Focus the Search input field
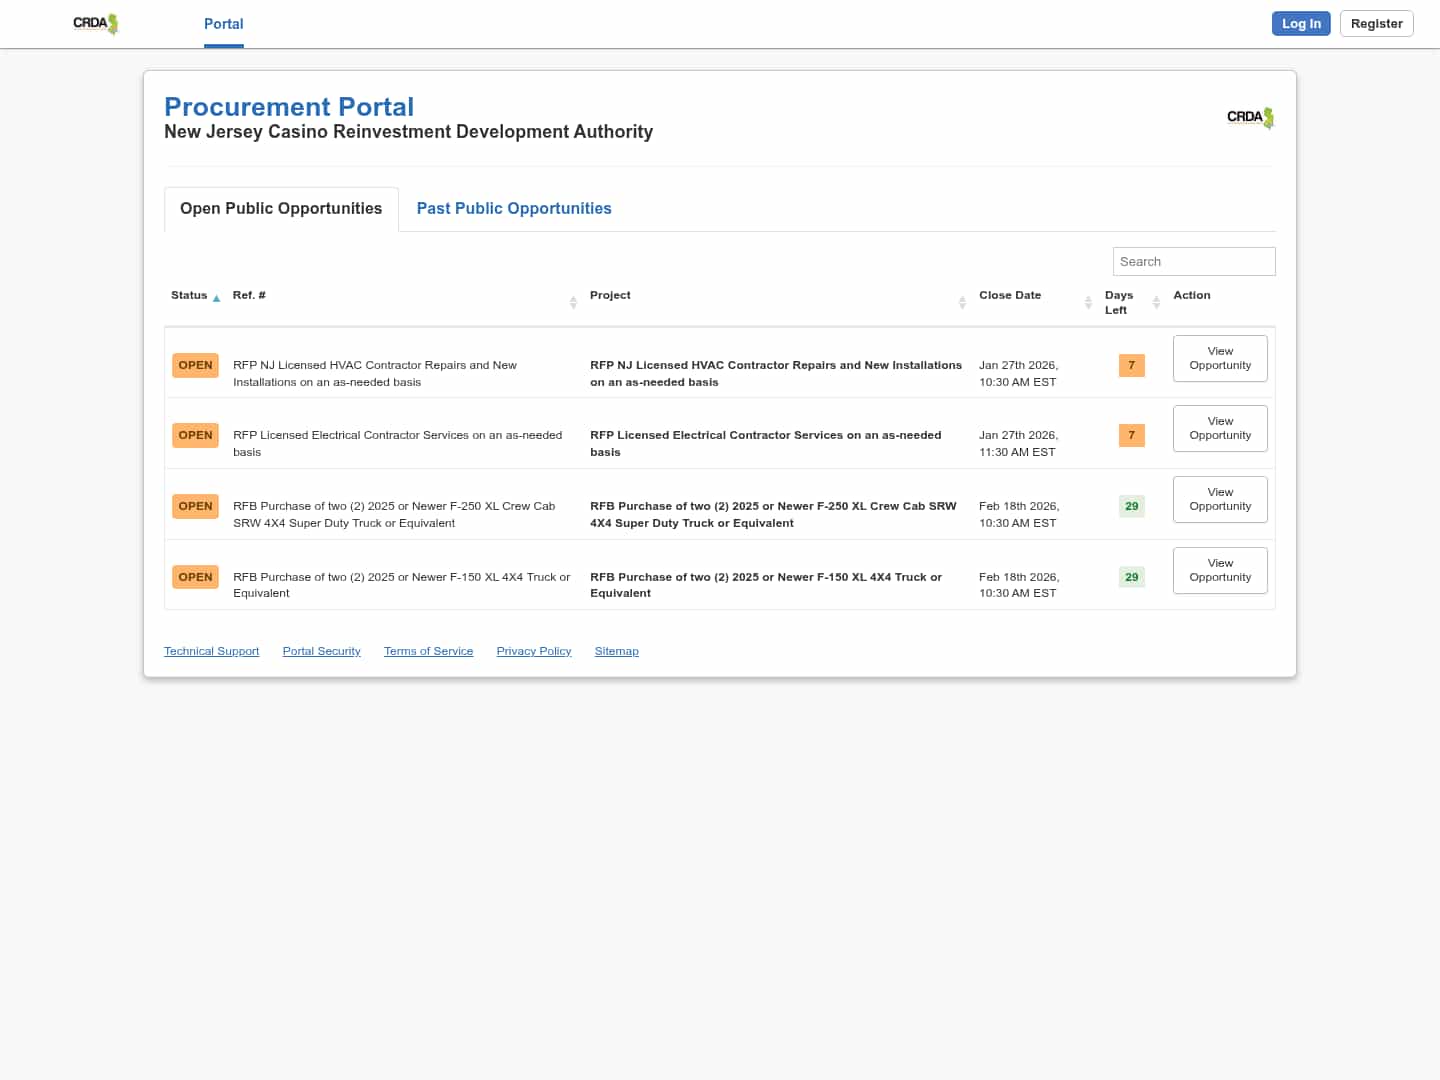Screen dimensions: 1440x1080 tap(1194, 261)
